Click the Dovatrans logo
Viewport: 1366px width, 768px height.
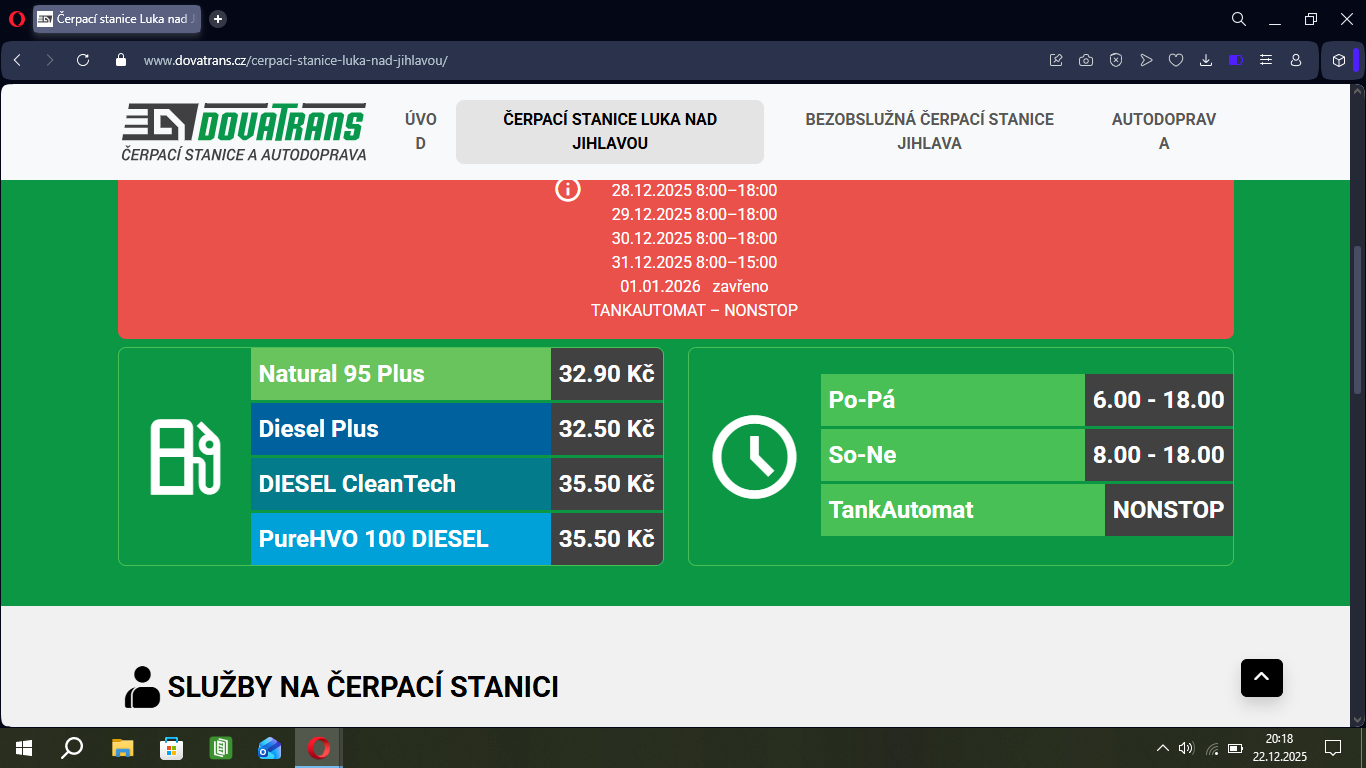tap(244, 132)
